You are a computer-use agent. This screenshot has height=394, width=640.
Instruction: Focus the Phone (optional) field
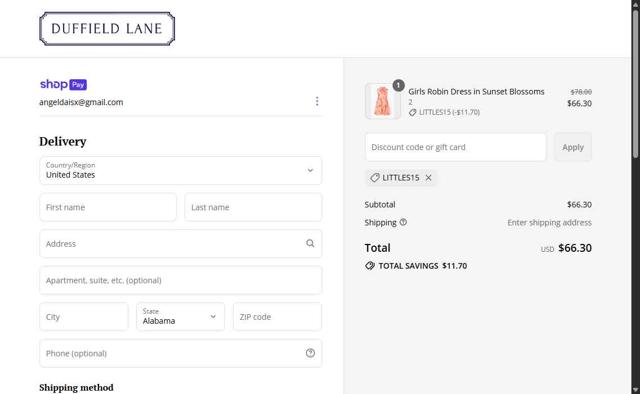coord(181,353)
